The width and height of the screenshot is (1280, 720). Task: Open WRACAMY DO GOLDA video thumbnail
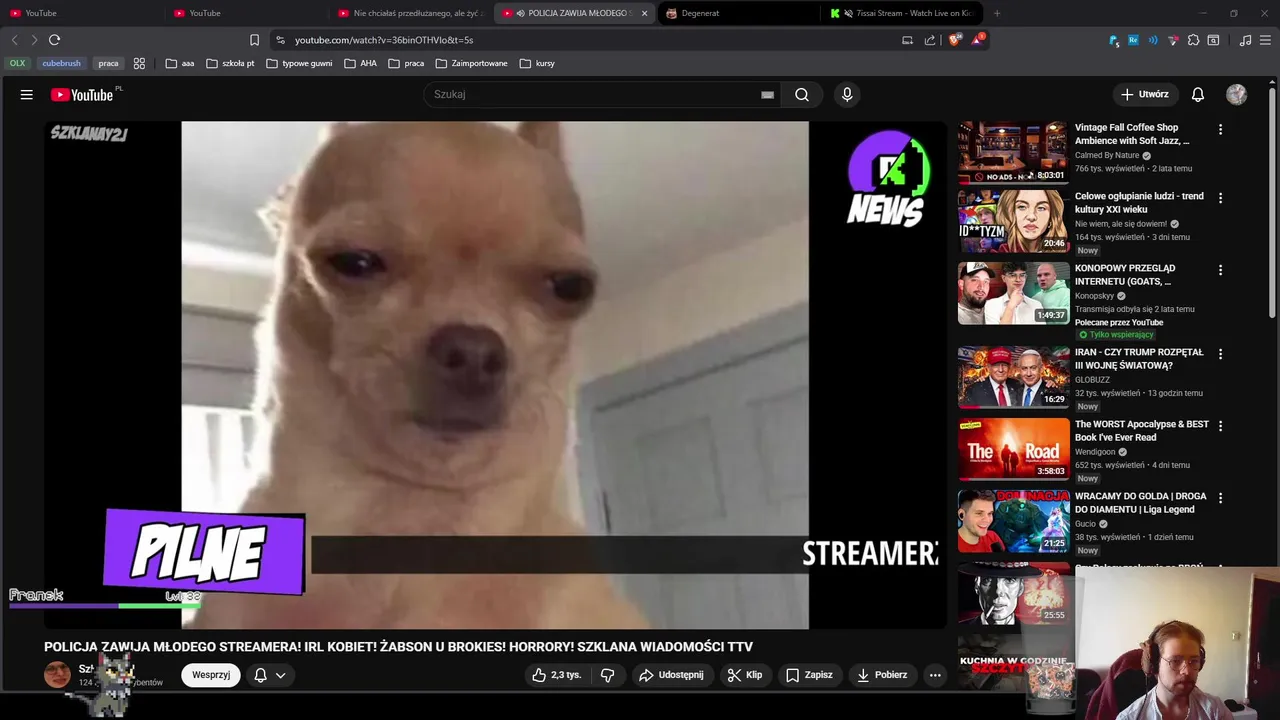click(x=1014, y=521)
